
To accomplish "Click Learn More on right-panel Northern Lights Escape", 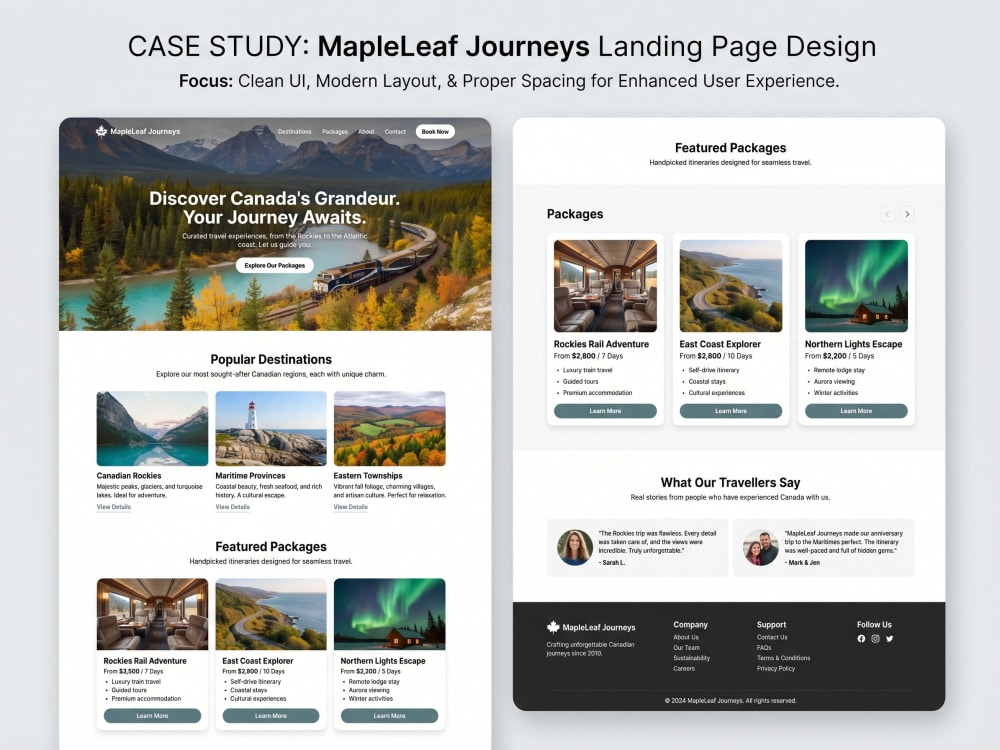I will click(x=856, y=411).
